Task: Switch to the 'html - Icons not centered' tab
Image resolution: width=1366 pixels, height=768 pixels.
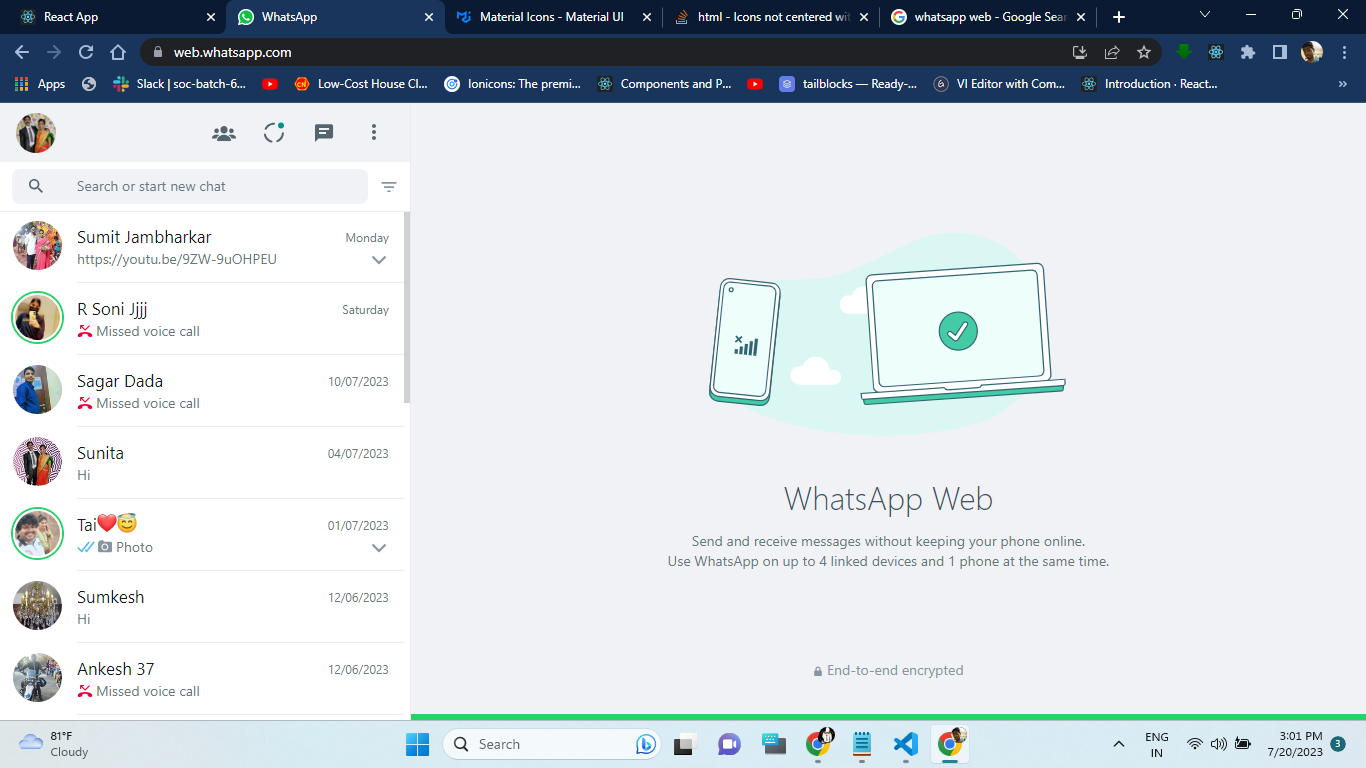Action: click(x=771, y=17)
